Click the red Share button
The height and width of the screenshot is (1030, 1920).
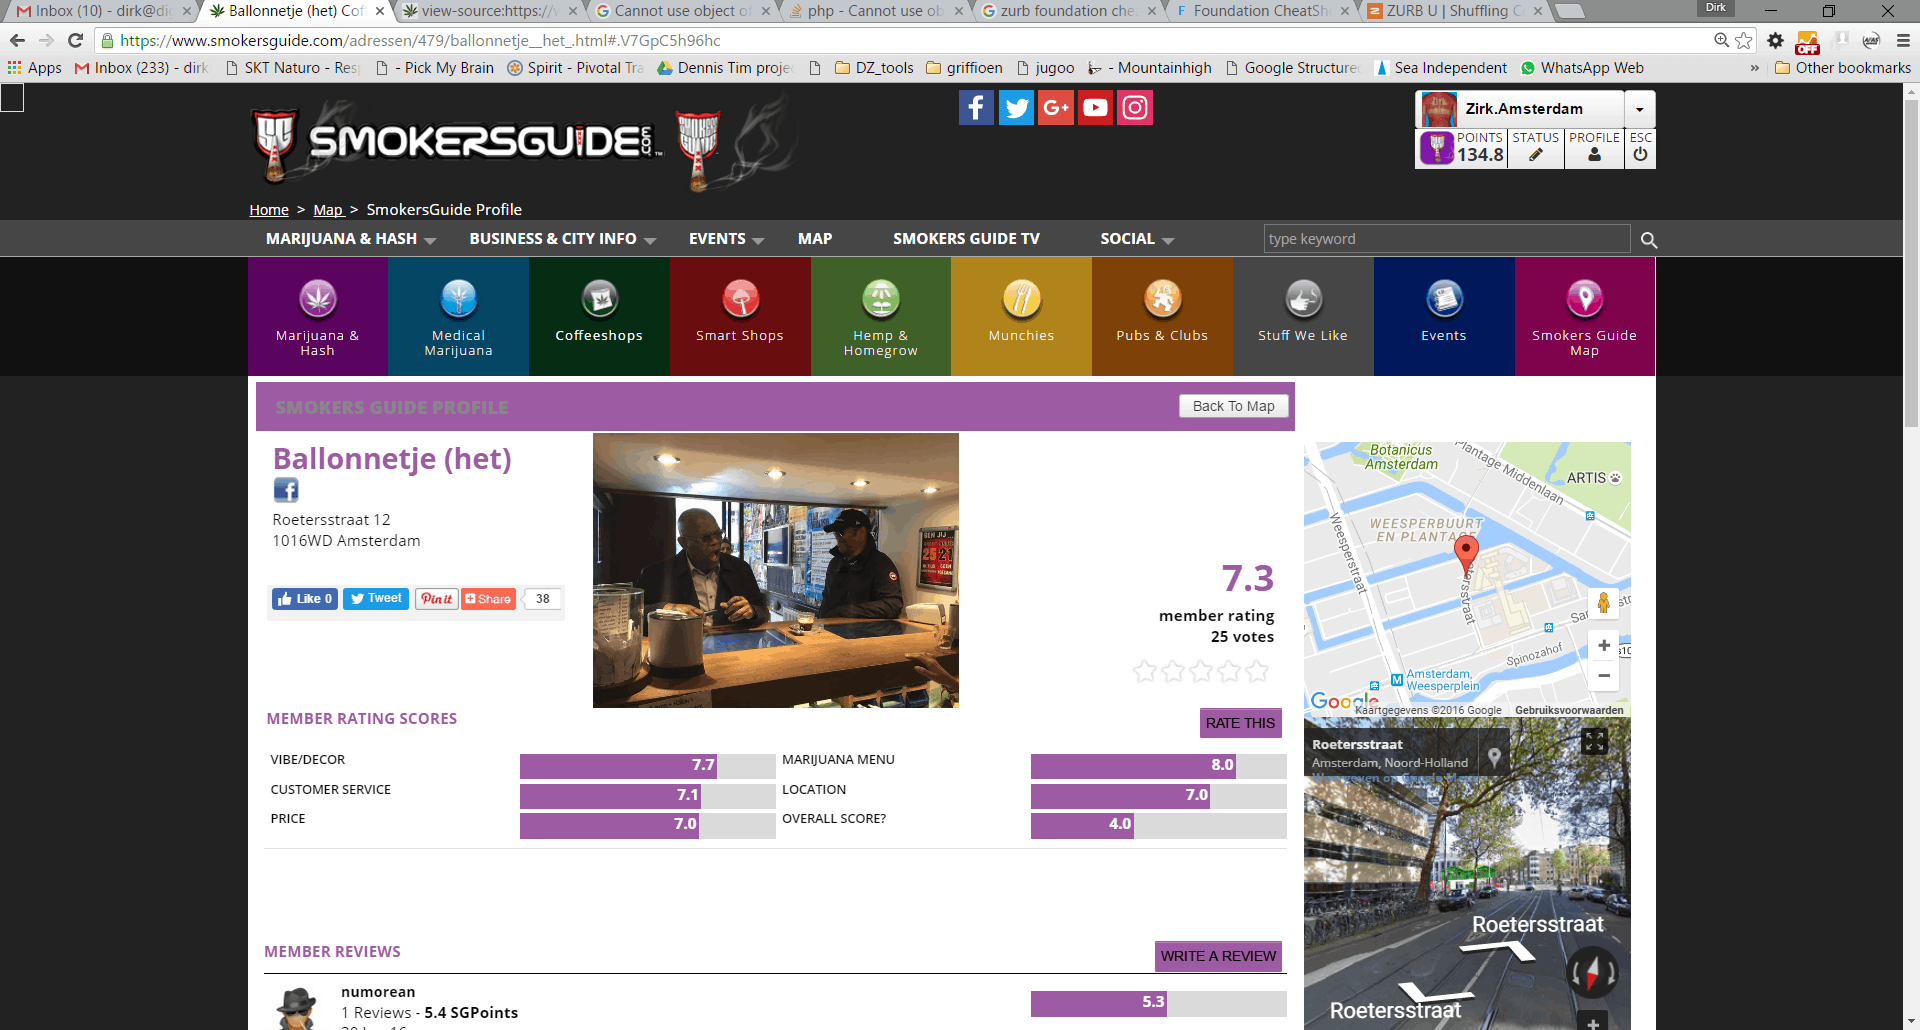pyautogui.click(x=489, y=599)
